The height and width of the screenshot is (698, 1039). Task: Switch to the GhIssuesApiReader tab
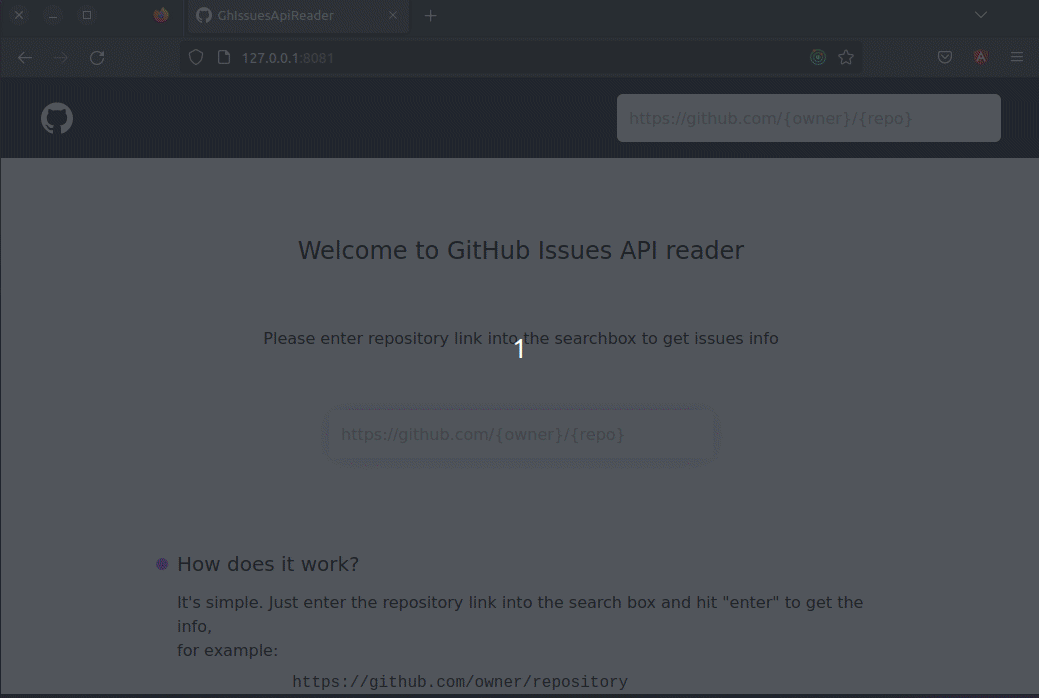click(x=283, y=15)
